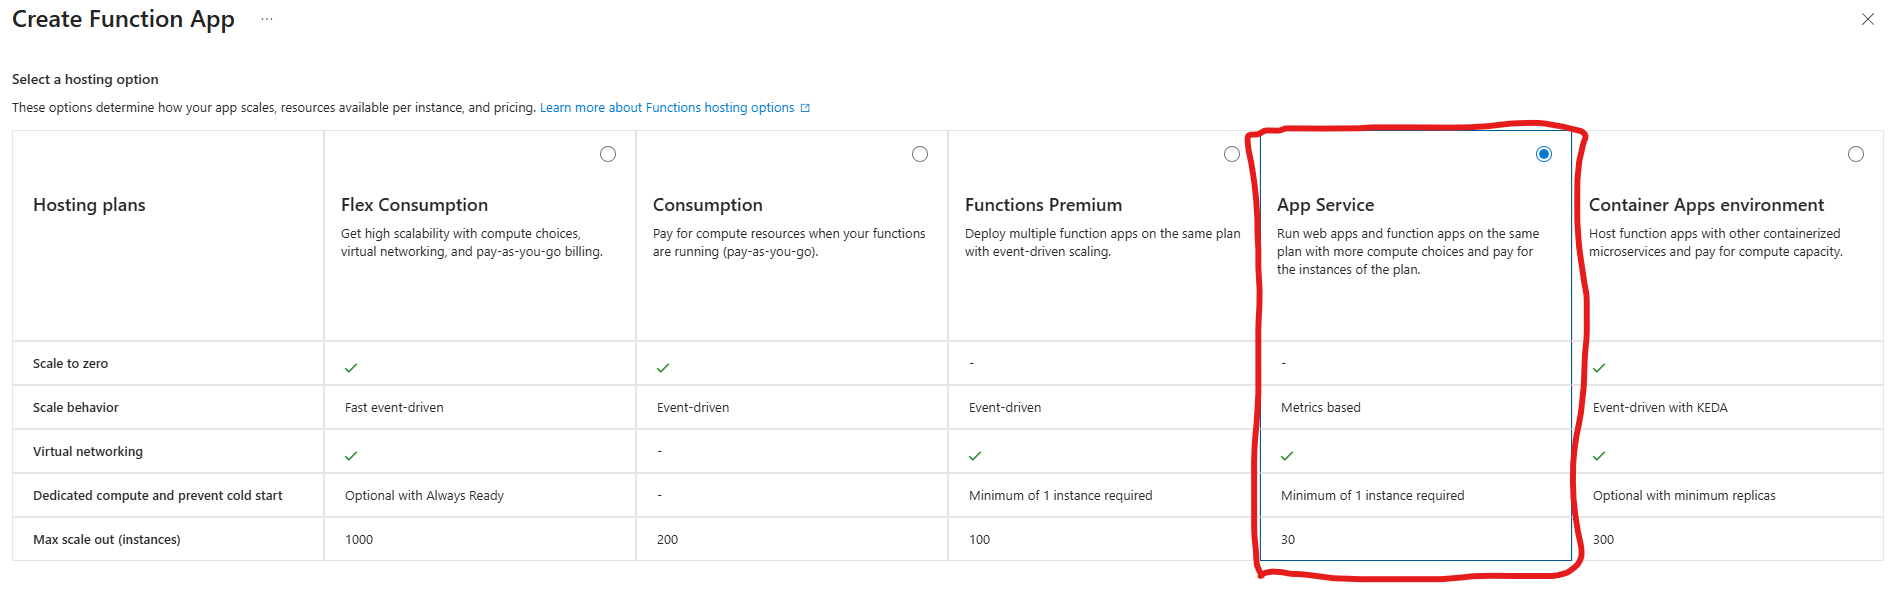This screenshot has width=1893, height=607.
Task: Click the Virtual networking checkmark for Functions Premium
Action: tap(975, 456)
